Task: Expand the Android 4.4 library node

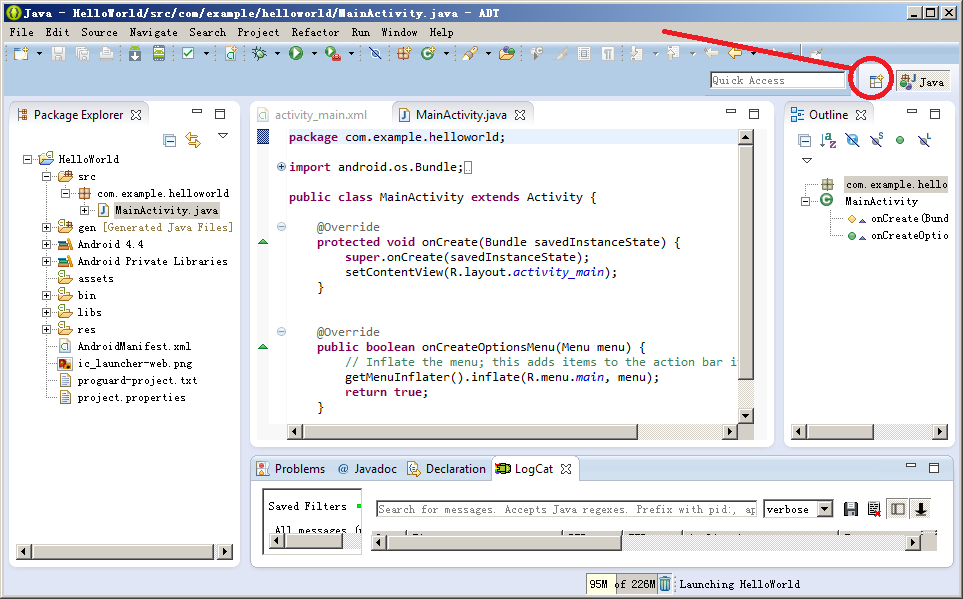Action: pos(46,245)
